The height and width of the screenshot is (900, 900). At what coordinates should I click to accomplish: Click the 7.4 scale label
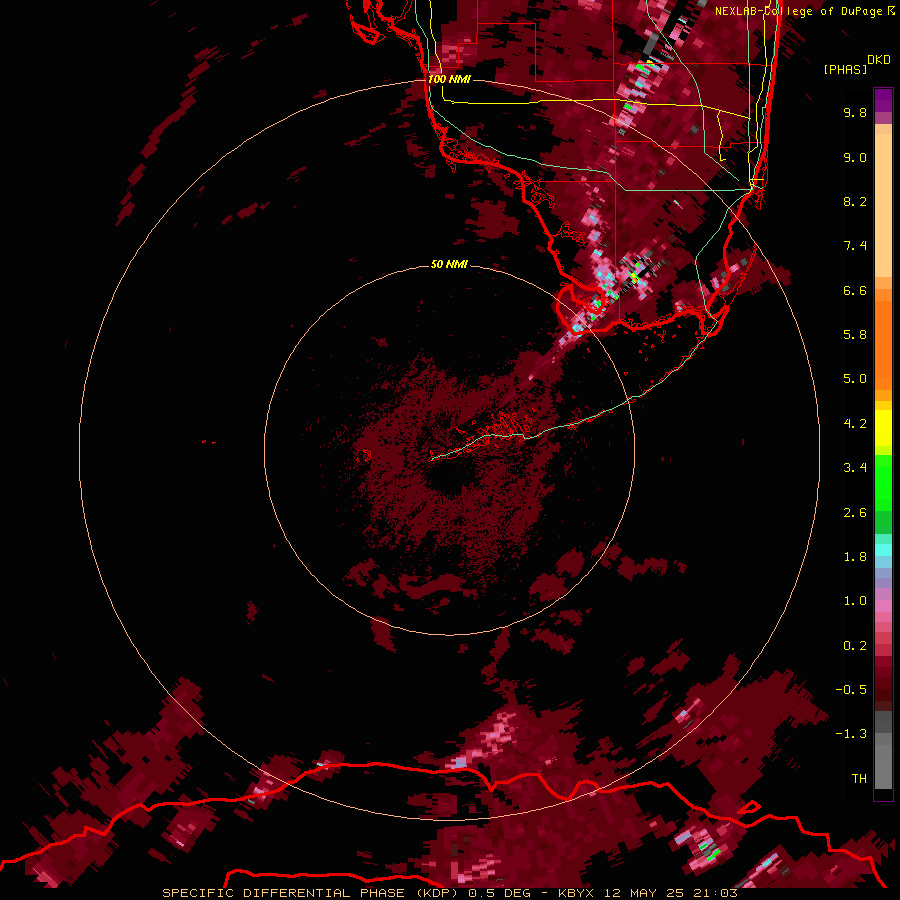[x=855, y=246]
